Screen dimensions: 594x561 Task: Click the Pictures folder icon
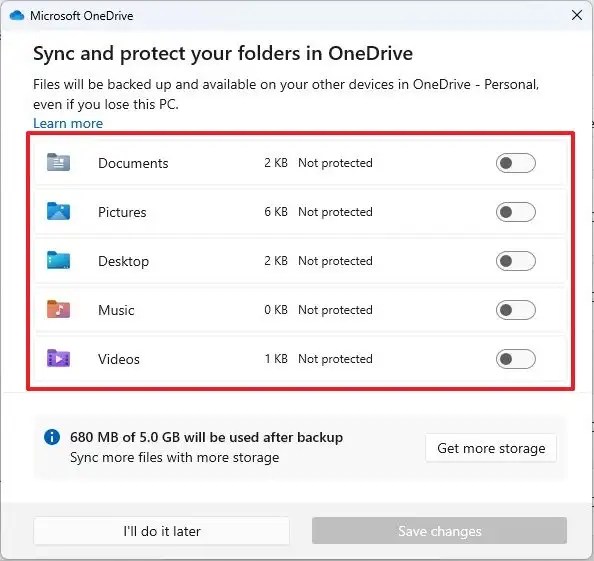(58, 211)
